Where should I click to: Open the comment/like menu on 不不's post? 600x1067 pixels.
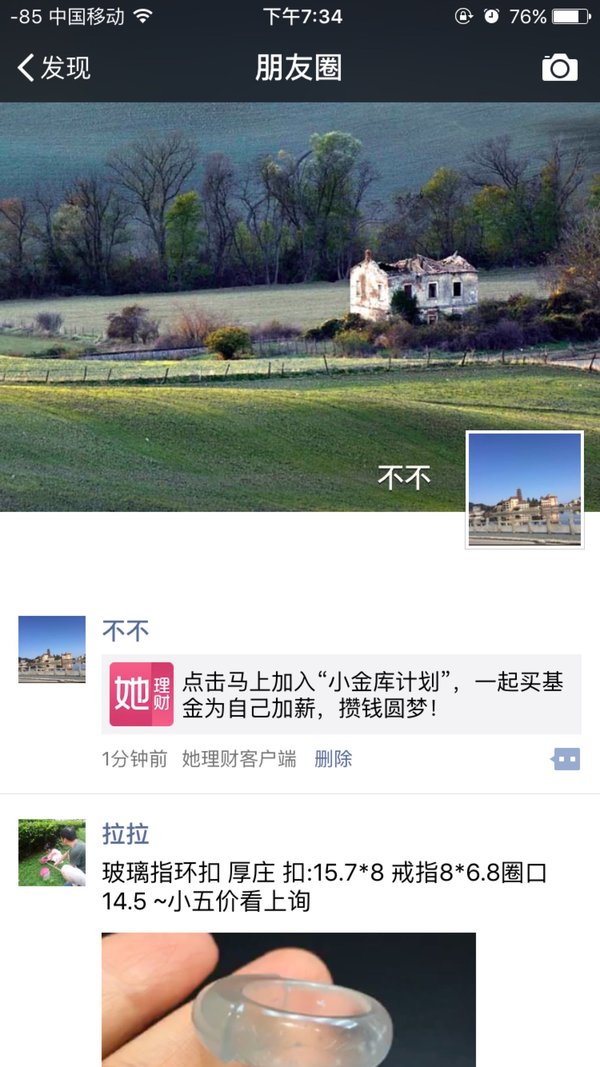(566, 759)
